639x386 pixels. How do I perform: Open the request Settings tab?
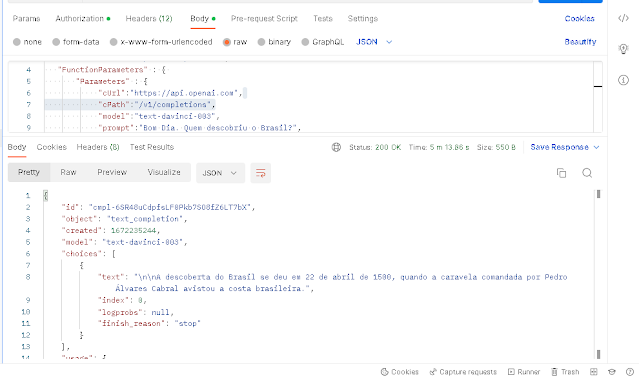coord(363,19)
